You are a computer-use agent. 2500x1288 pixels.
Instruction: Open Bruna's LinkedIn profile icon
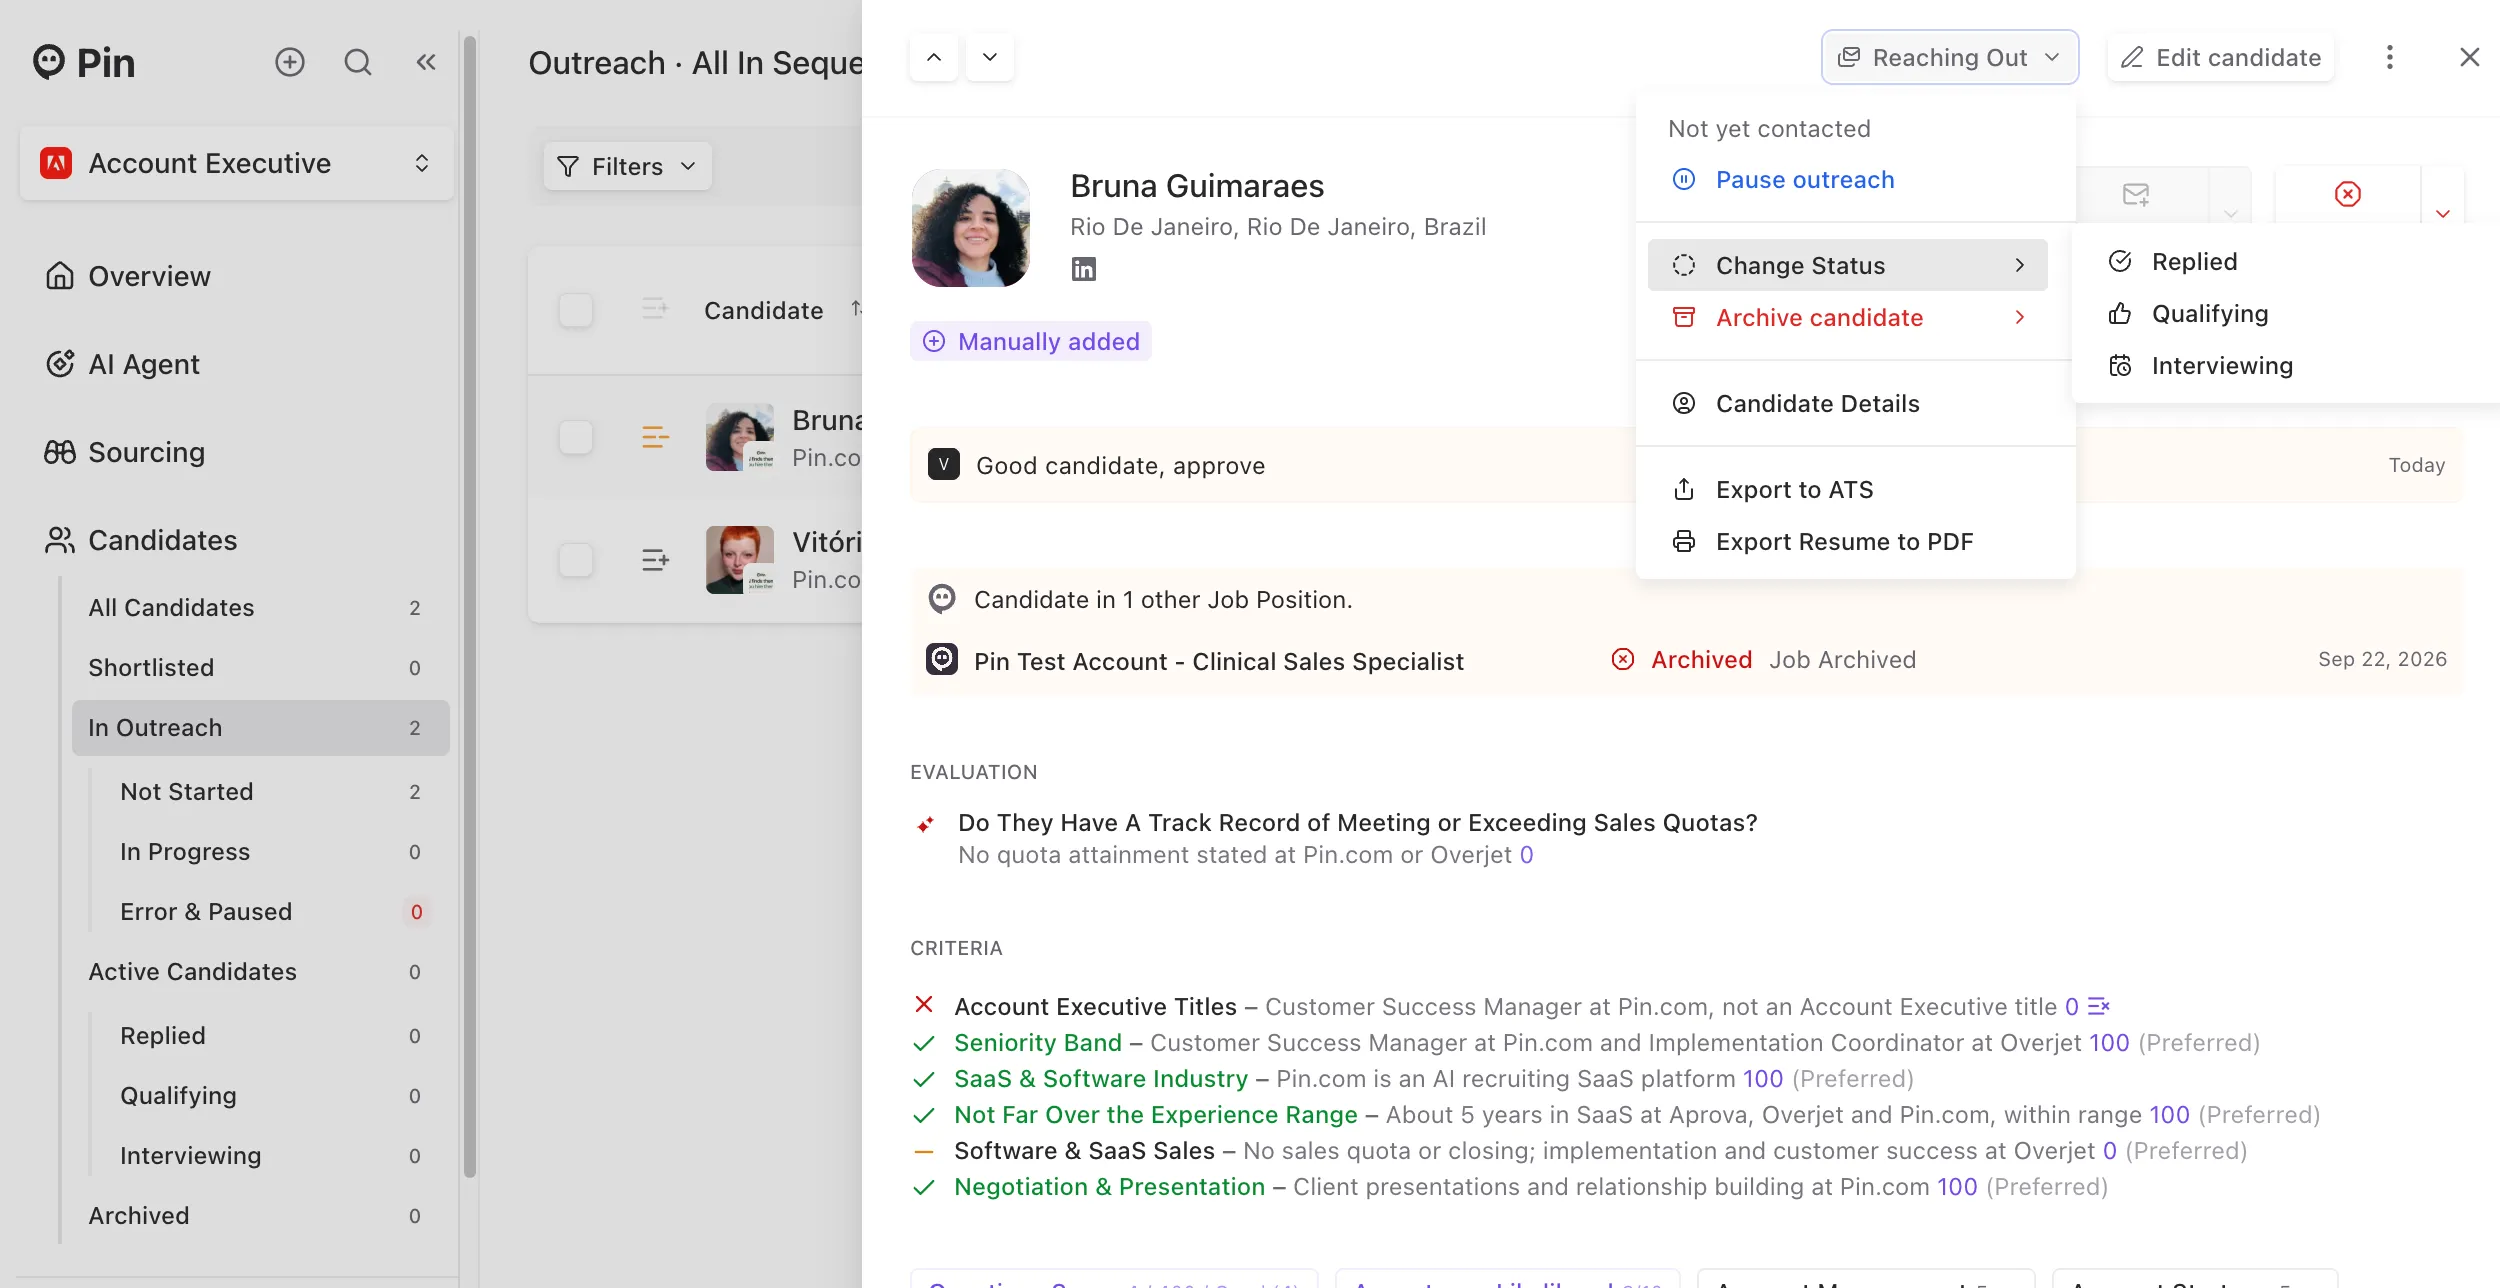point(1084,269)
